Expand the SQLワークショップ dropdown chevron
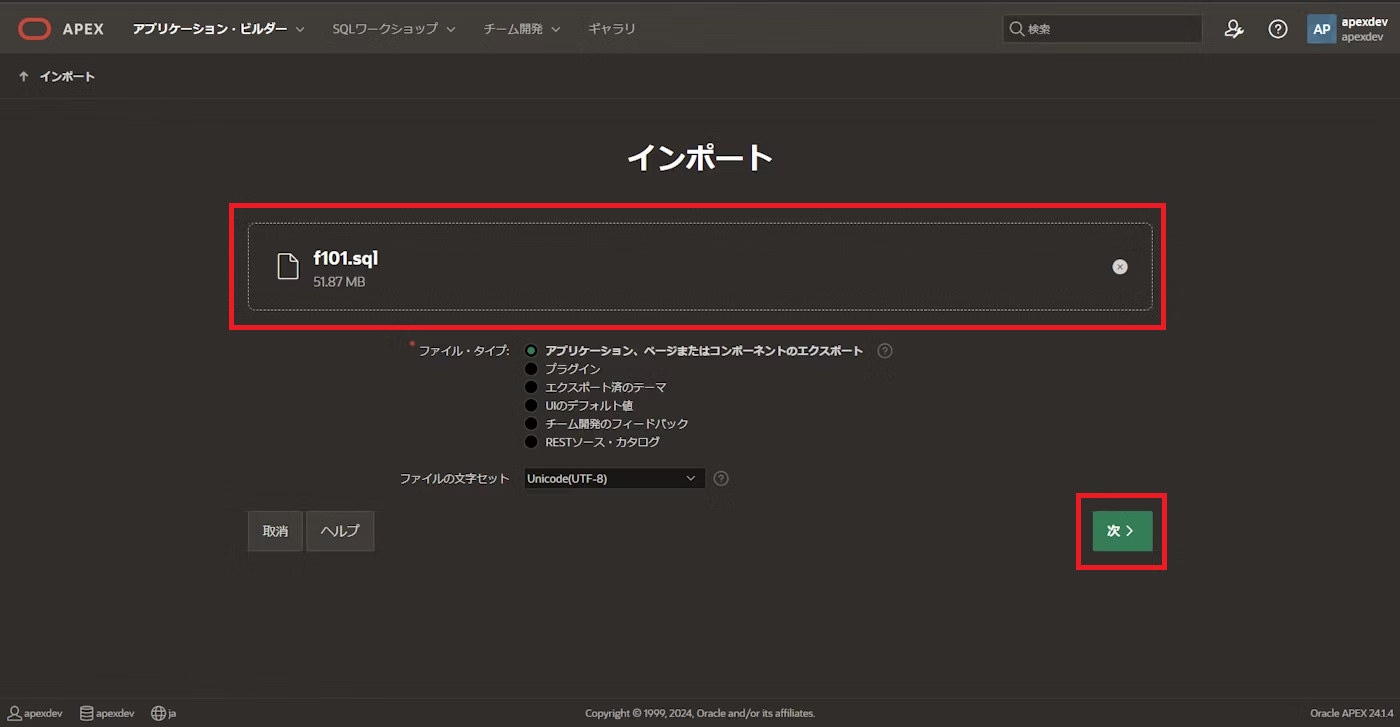 coord(451,30)
